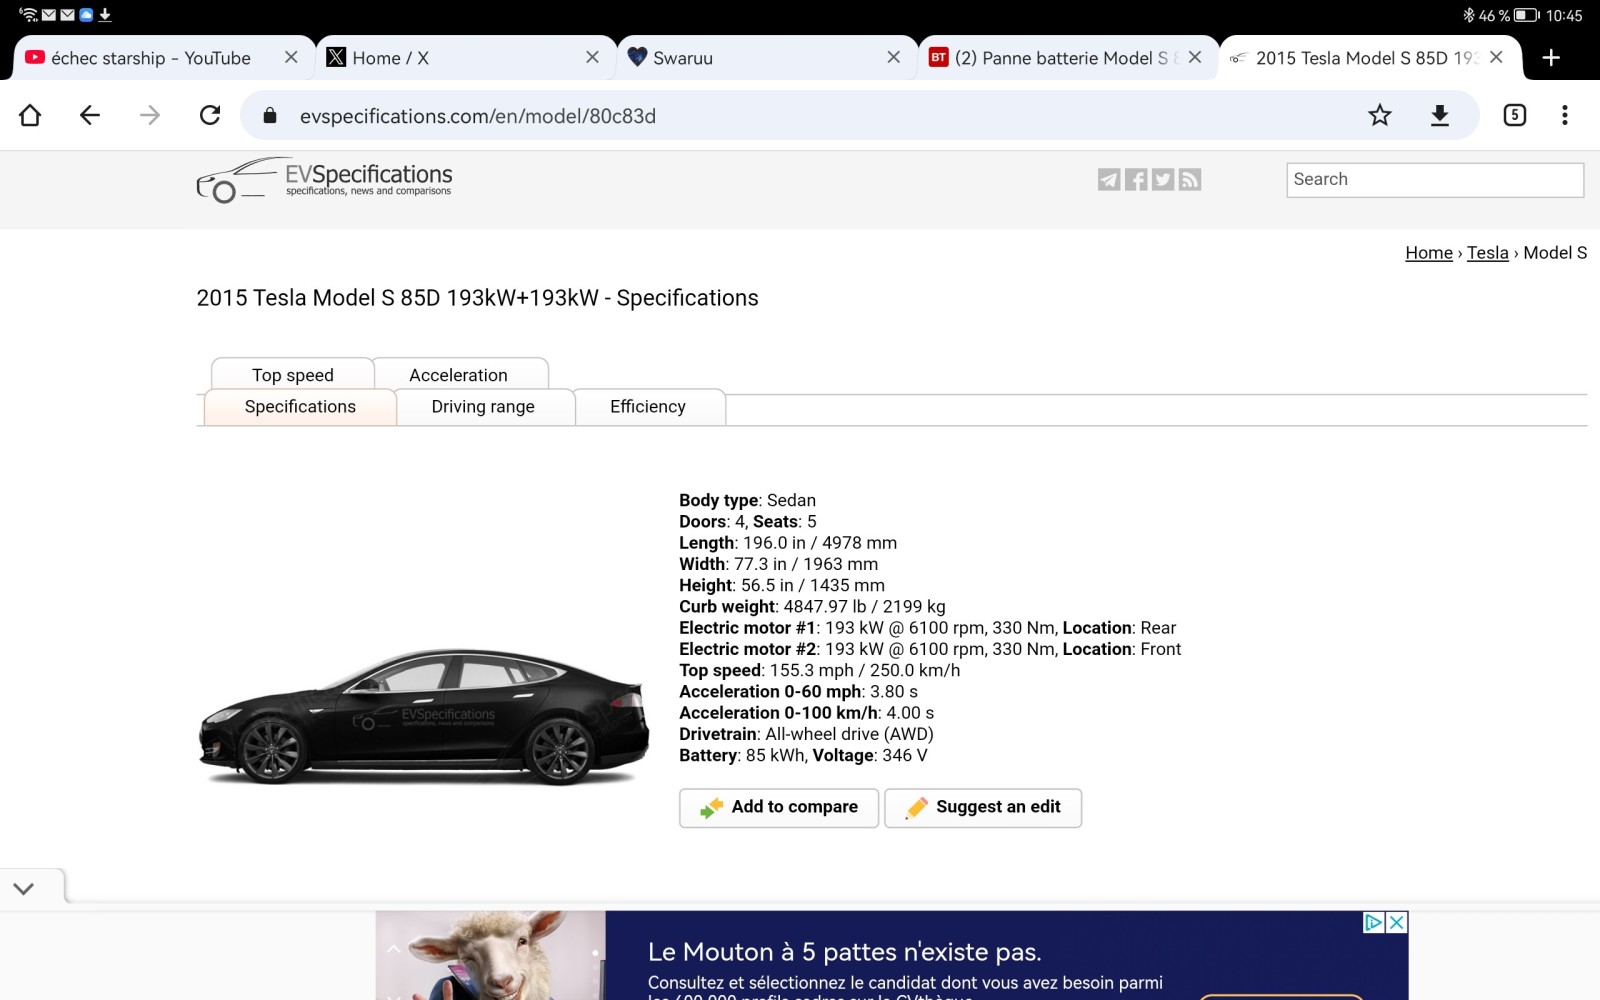The height and width of the screenshot is (1000, 1600).
Task: Tap the Tesla Model S car image
Action: [x=424, y=716]
